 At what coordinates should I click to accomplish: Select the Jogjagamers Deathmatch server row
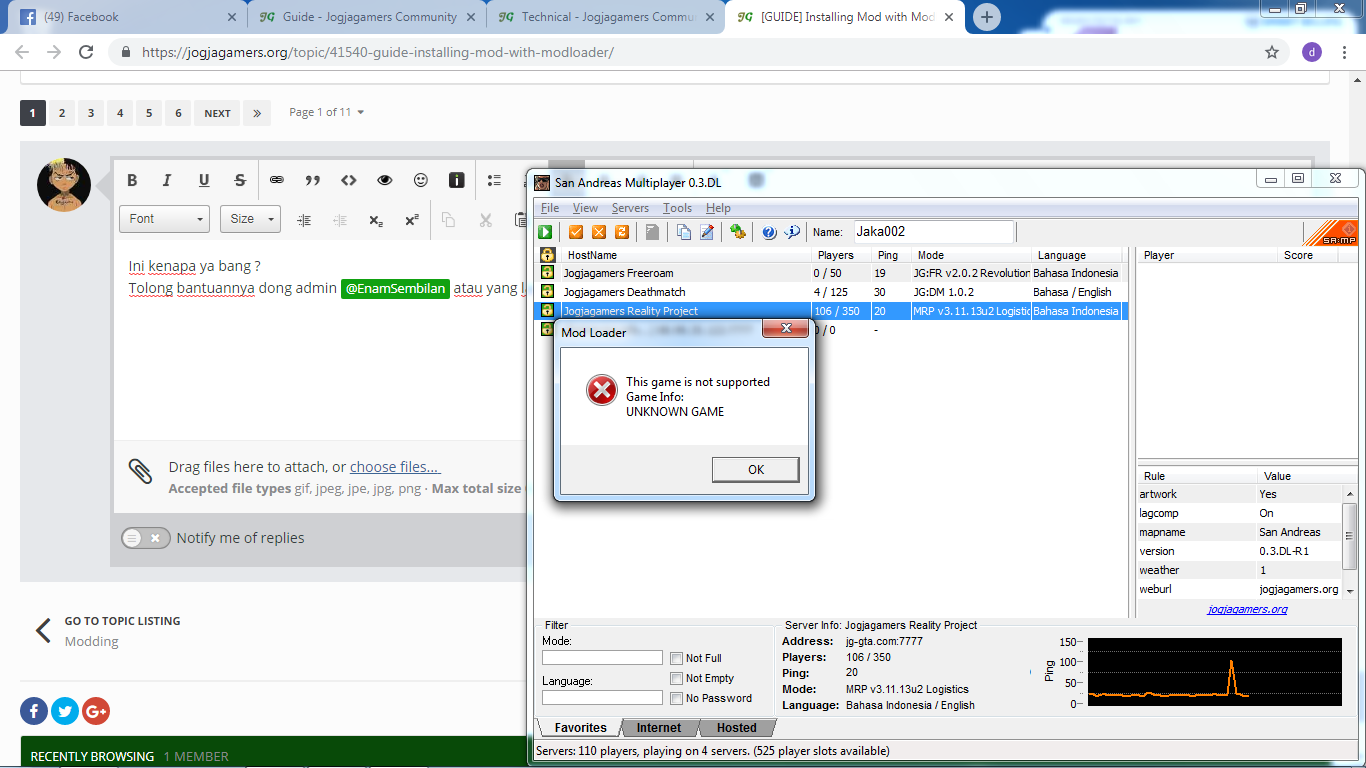[x=830, y=292]
